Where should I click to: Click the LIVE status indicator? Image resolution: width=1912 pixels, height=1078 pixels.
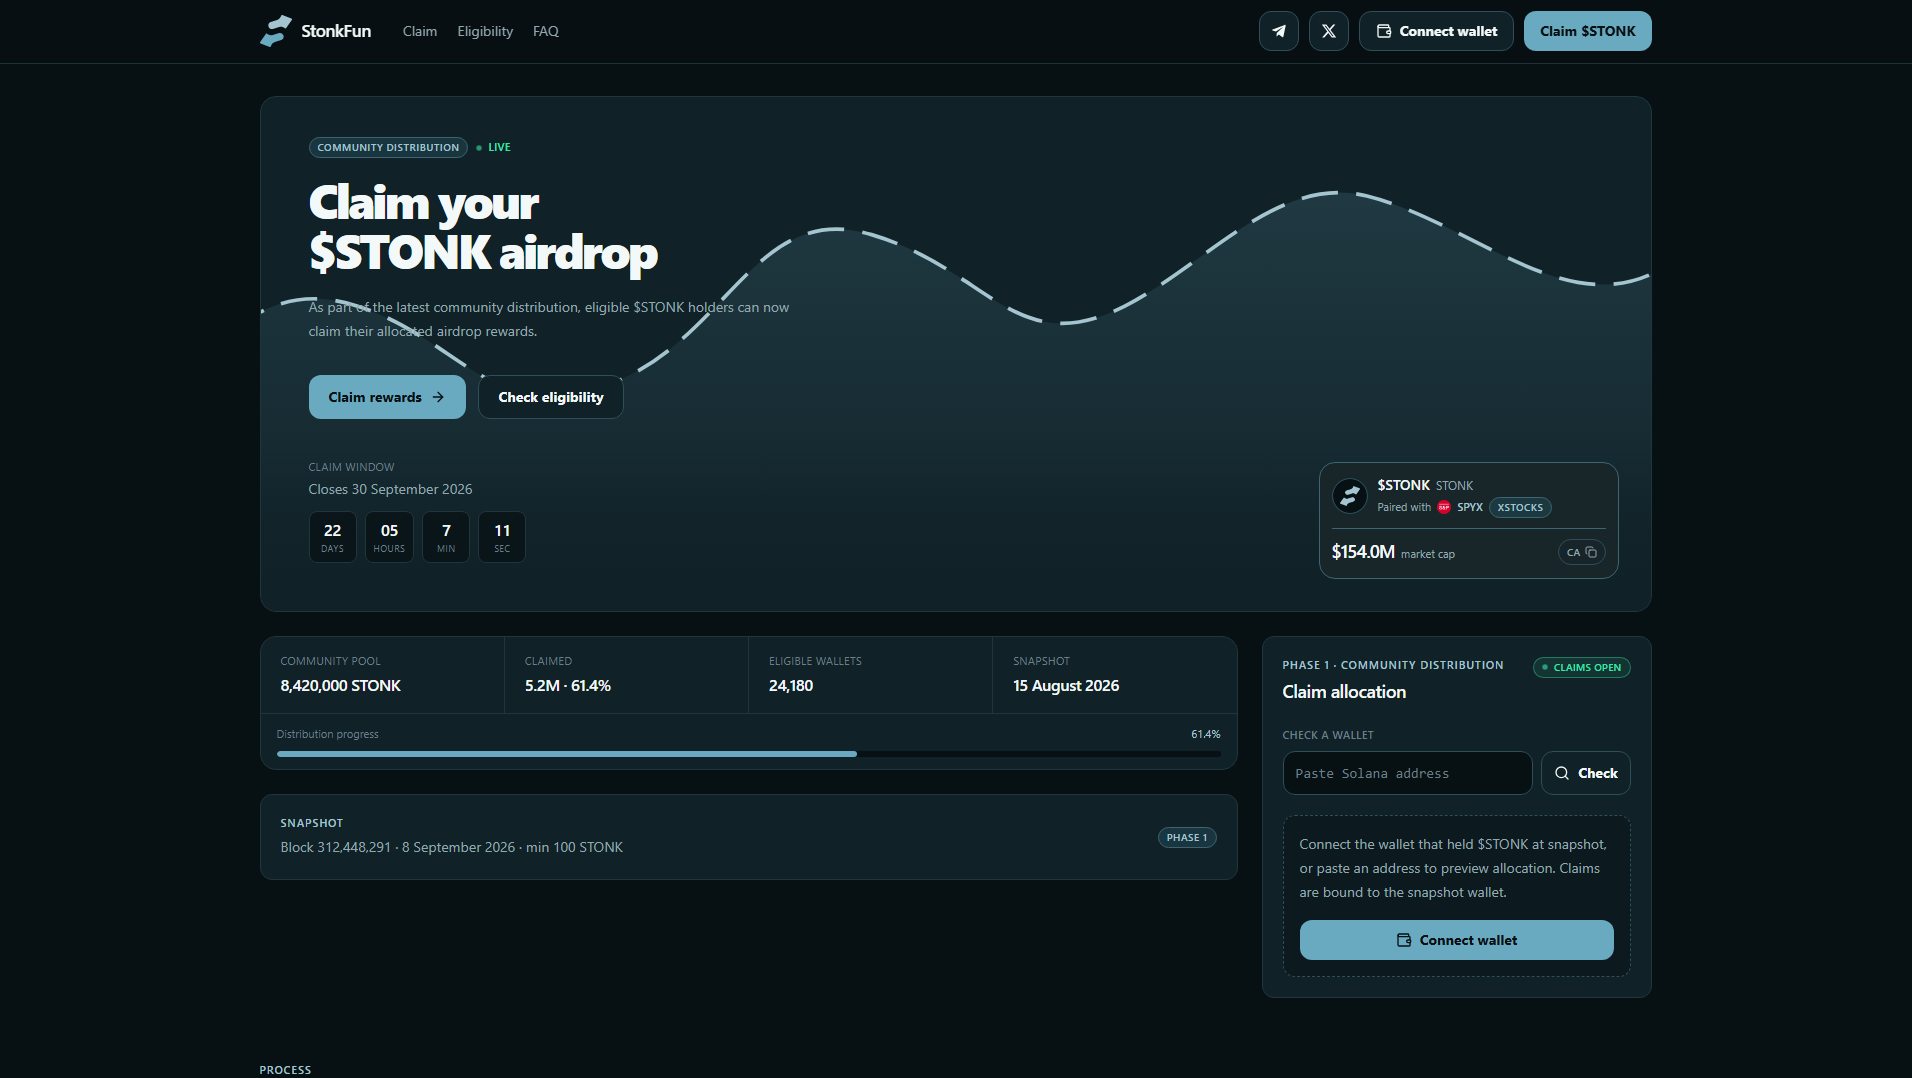494,147
